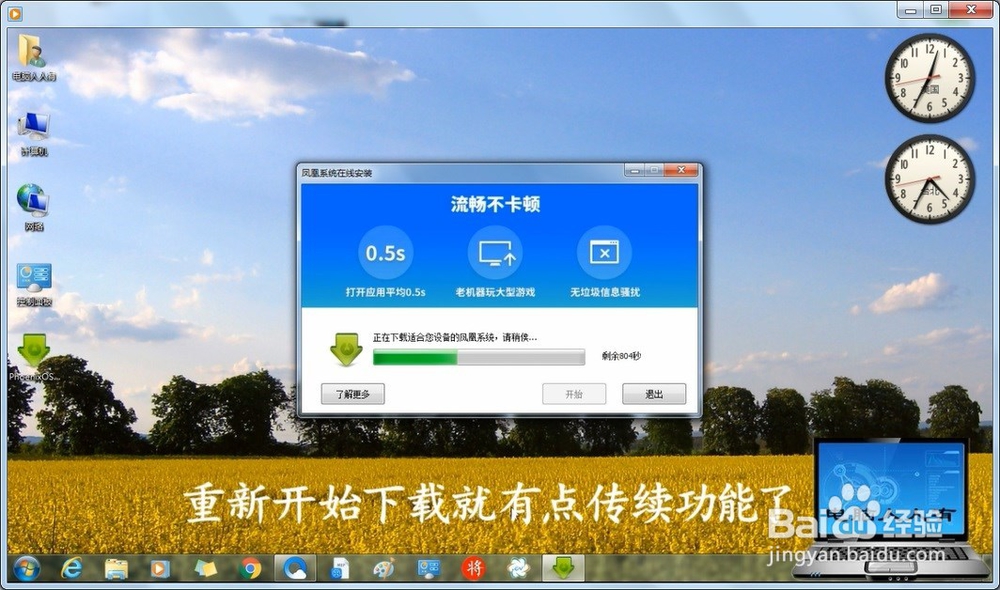Screen dimensions: 1000x590
Task: Click the 正在下载适合您设备的凤凰系统 status text
Action: point(455,337)
